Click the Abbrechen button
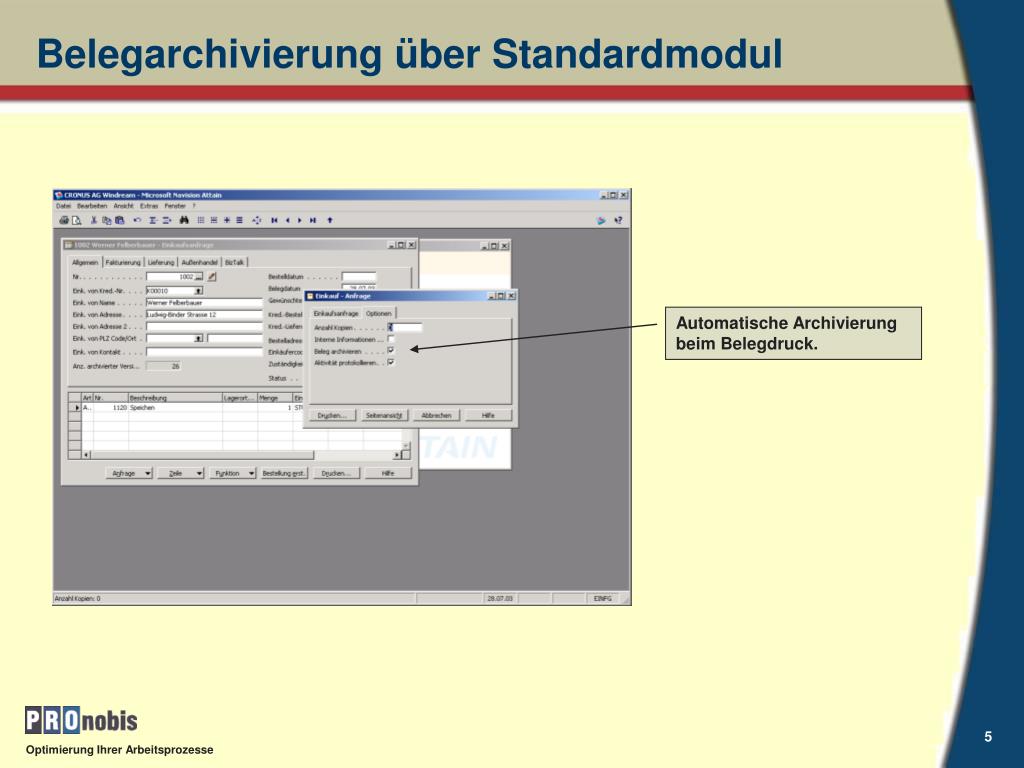The width and height of the screenshot is (1024, 768). click(x=436, y=415)
